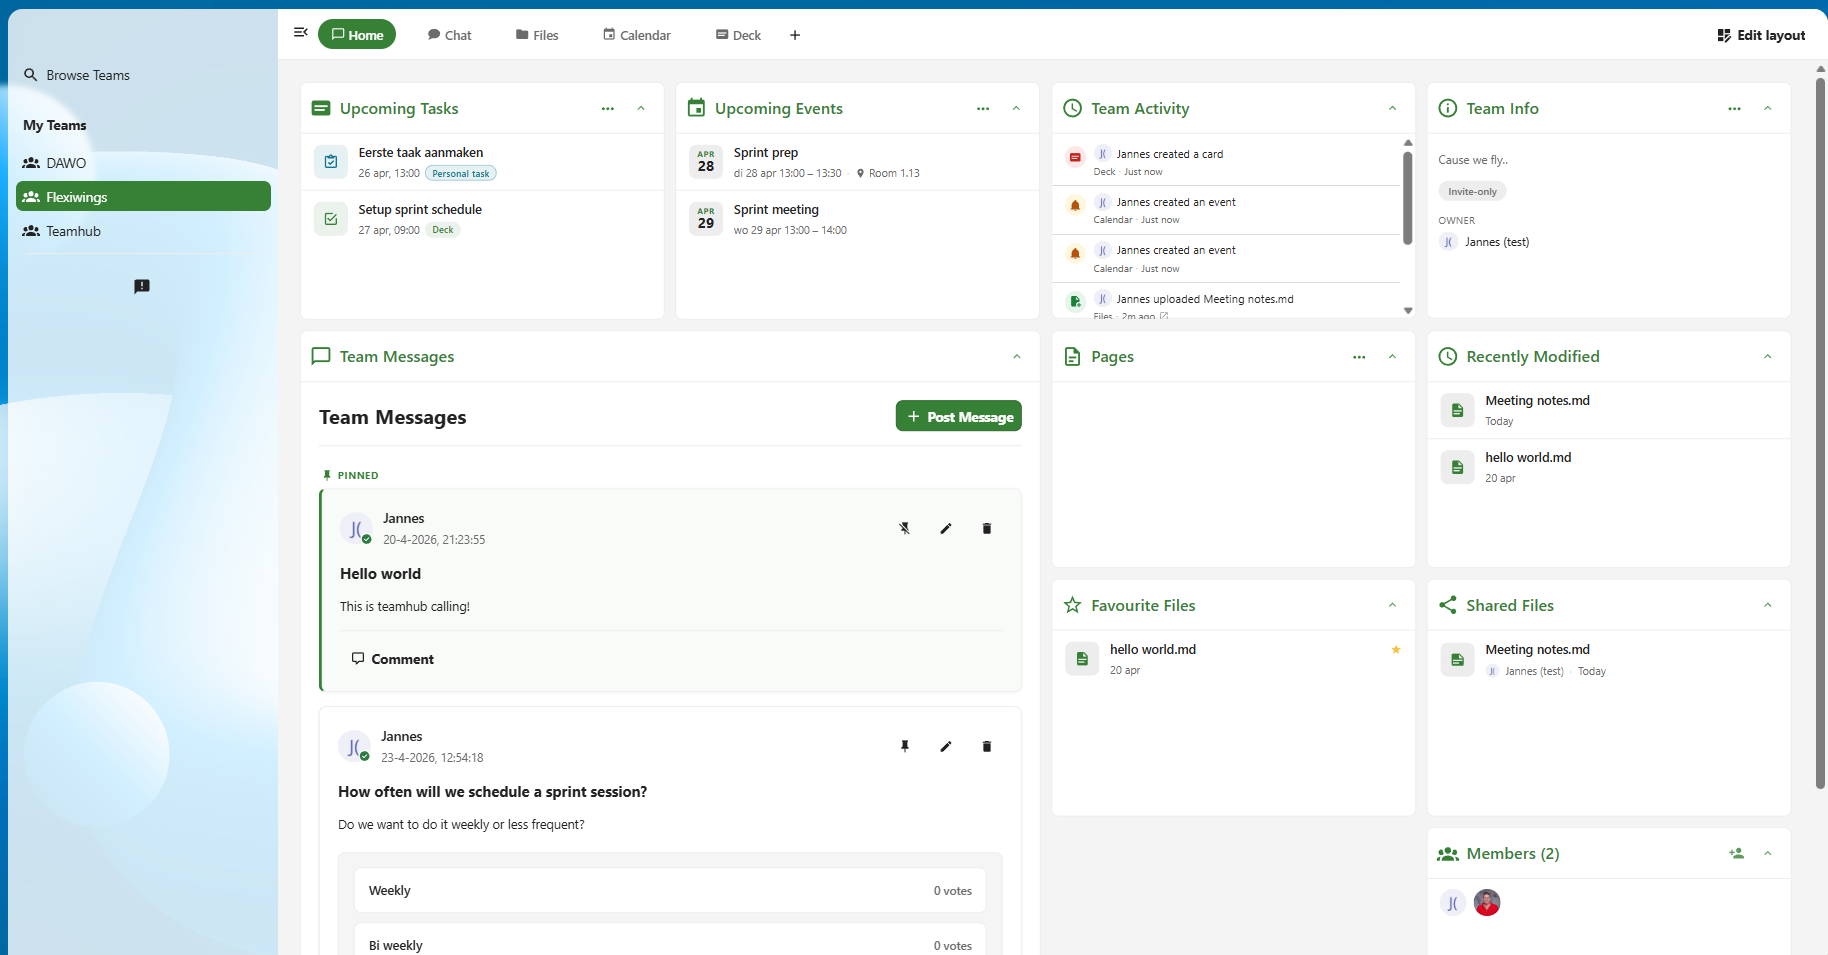Open Edit layout mode
This screenshot has height=955, width=1828.
1760,35
